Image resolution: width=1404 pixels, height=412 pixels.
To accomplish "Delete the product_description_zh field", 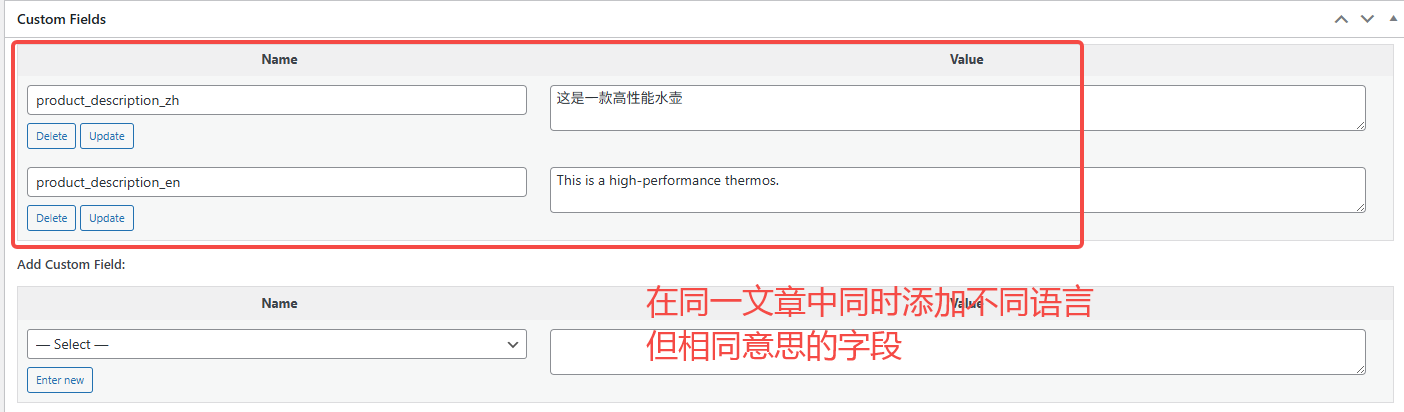I will 51,136.
